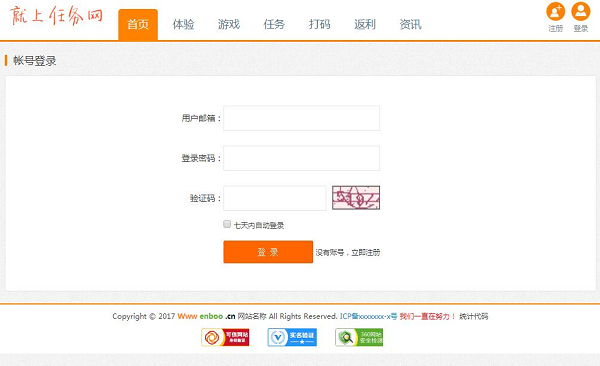Click the orange 登录 submit button
Viewport: 600px width, 366px height.
click(268, 252)
